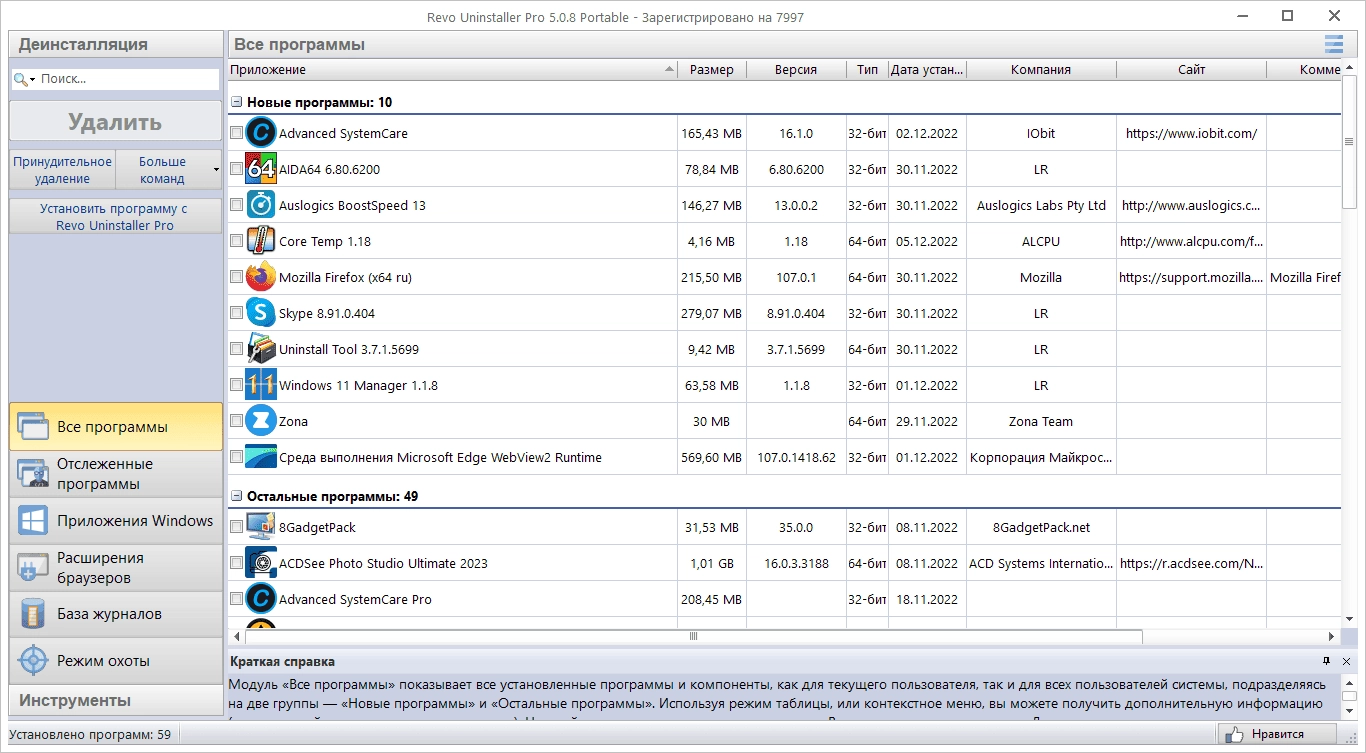This screenshot has height=753, width=1366.
Task: Click the Advanced SystemCare app icon
Action: point(261,133)
